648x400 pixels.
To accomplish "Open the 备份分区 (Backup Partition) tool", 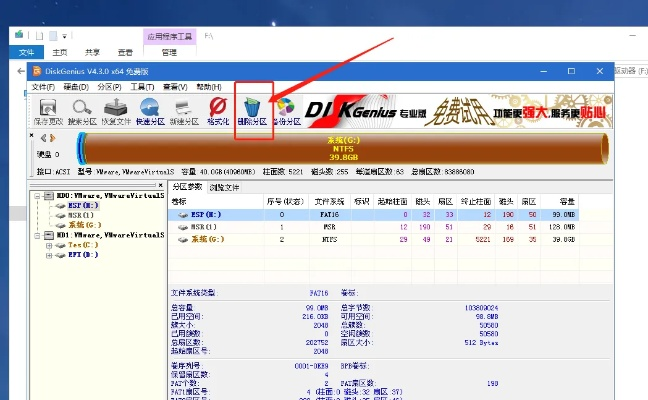I will 286,109.
